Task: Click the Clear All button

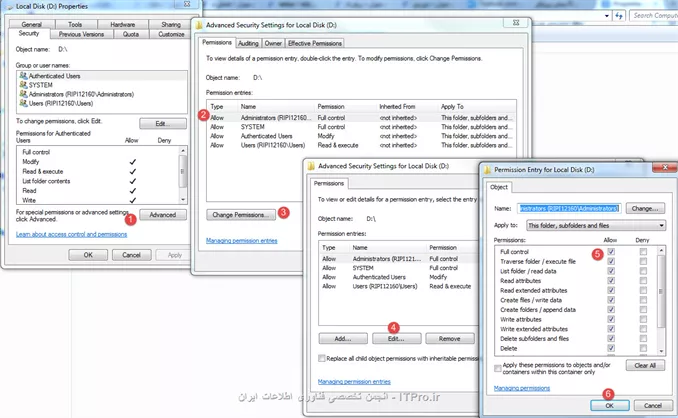Action: (645, 365)
